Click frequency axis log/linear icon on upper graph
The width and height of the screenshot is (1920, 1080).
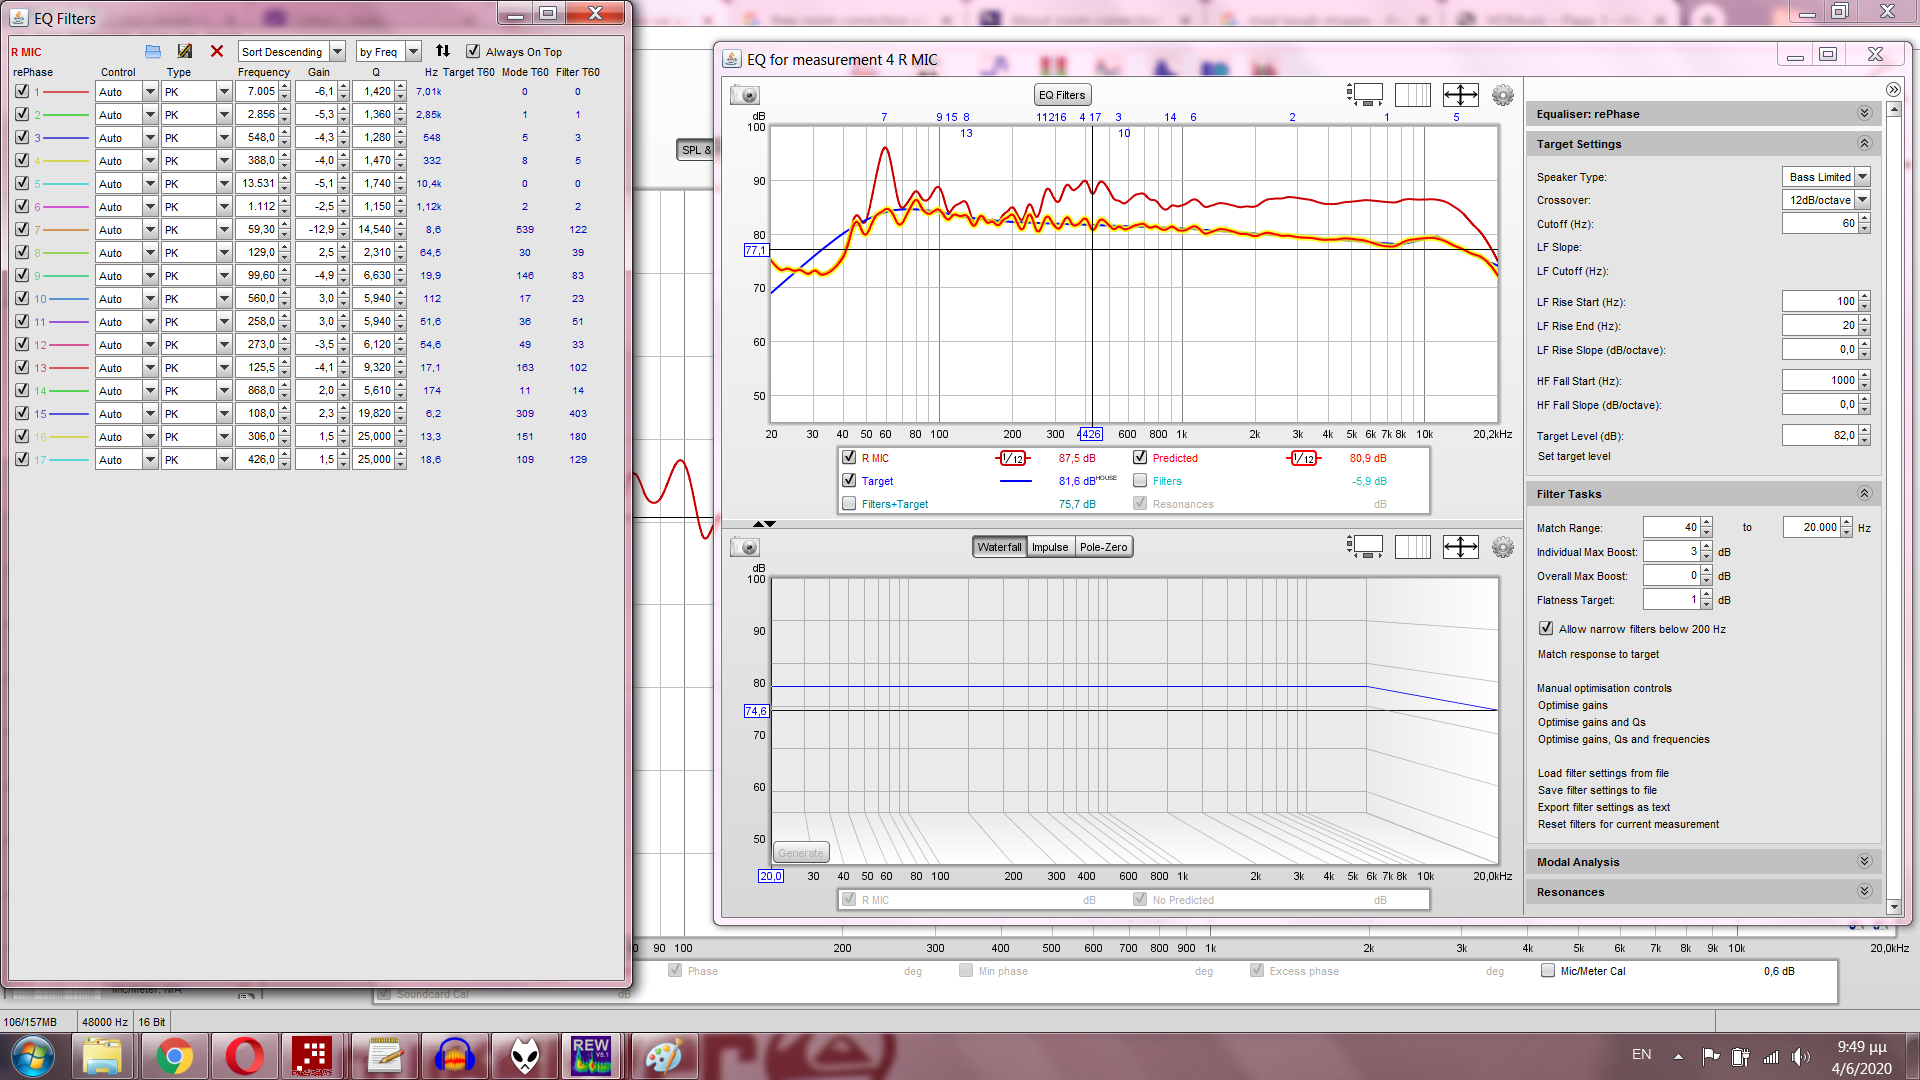[1412, 95]
